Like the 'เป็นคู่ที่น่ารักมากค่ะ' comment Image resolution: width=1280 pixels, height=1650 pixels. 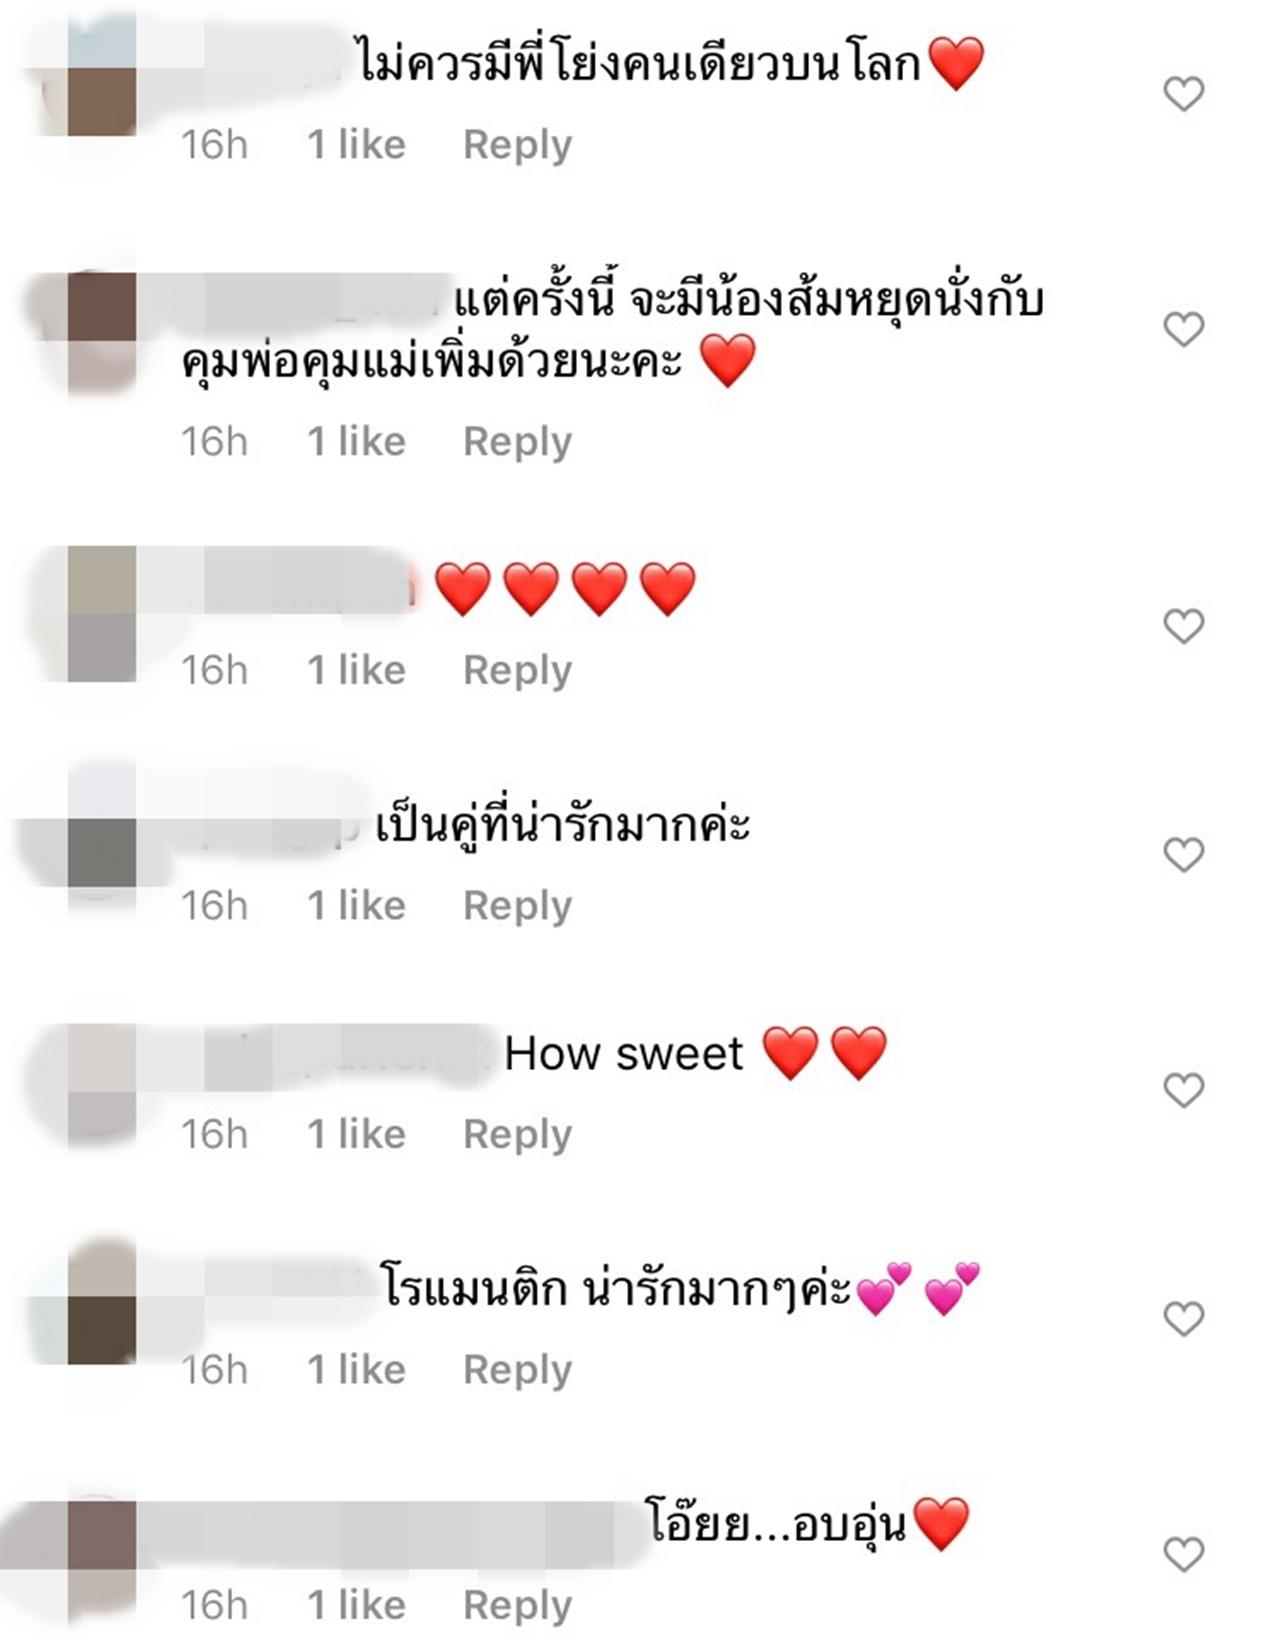pyautogui.click(x=1184, y=855)
